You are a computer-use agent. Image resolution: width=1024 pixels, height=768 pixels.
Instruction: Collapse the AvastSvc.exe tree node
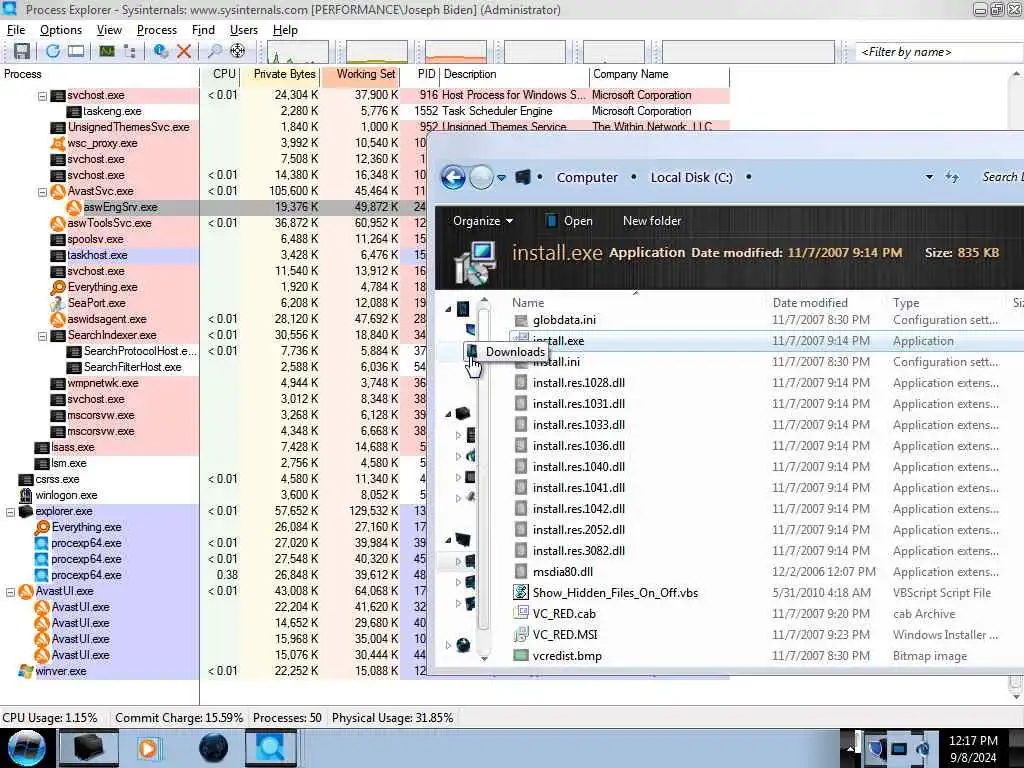(x=42, y=192)
